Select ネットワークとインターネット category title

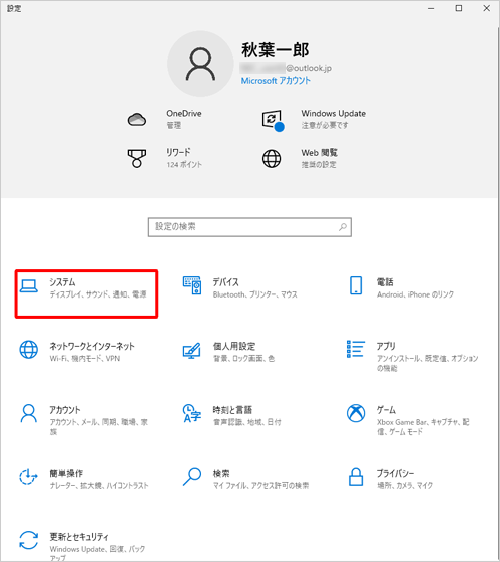(x=92, y=346)
